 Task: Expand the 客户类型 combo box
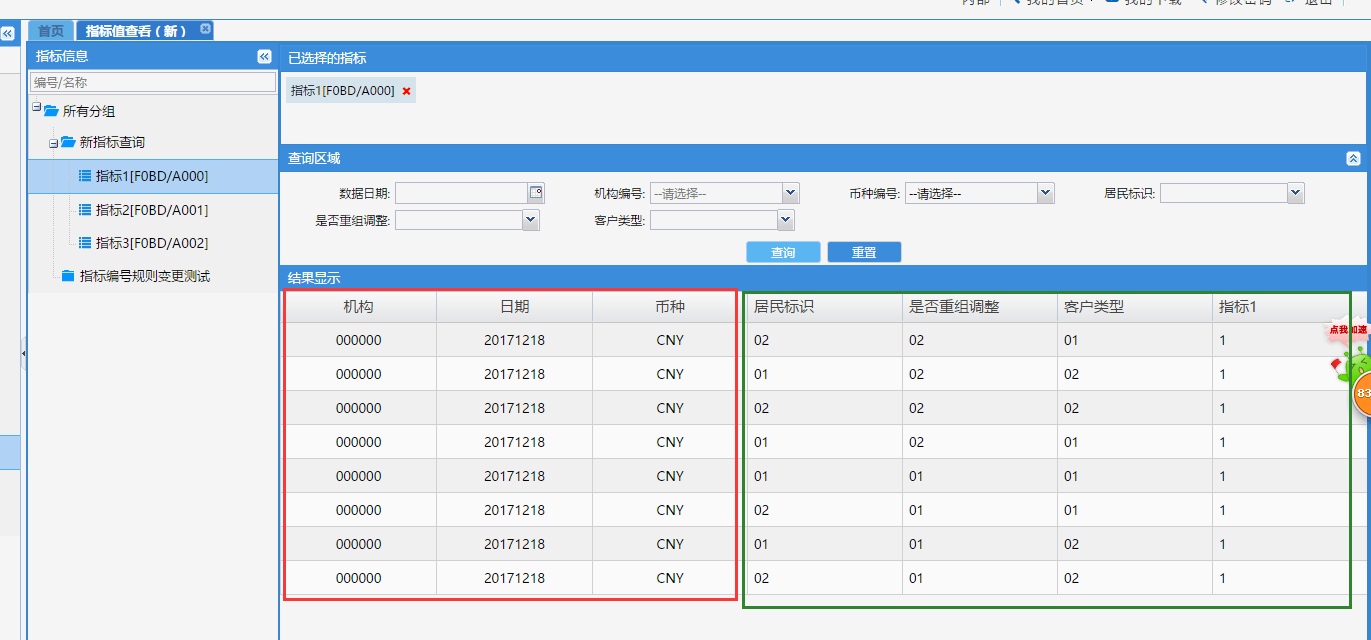coord(785,219)
